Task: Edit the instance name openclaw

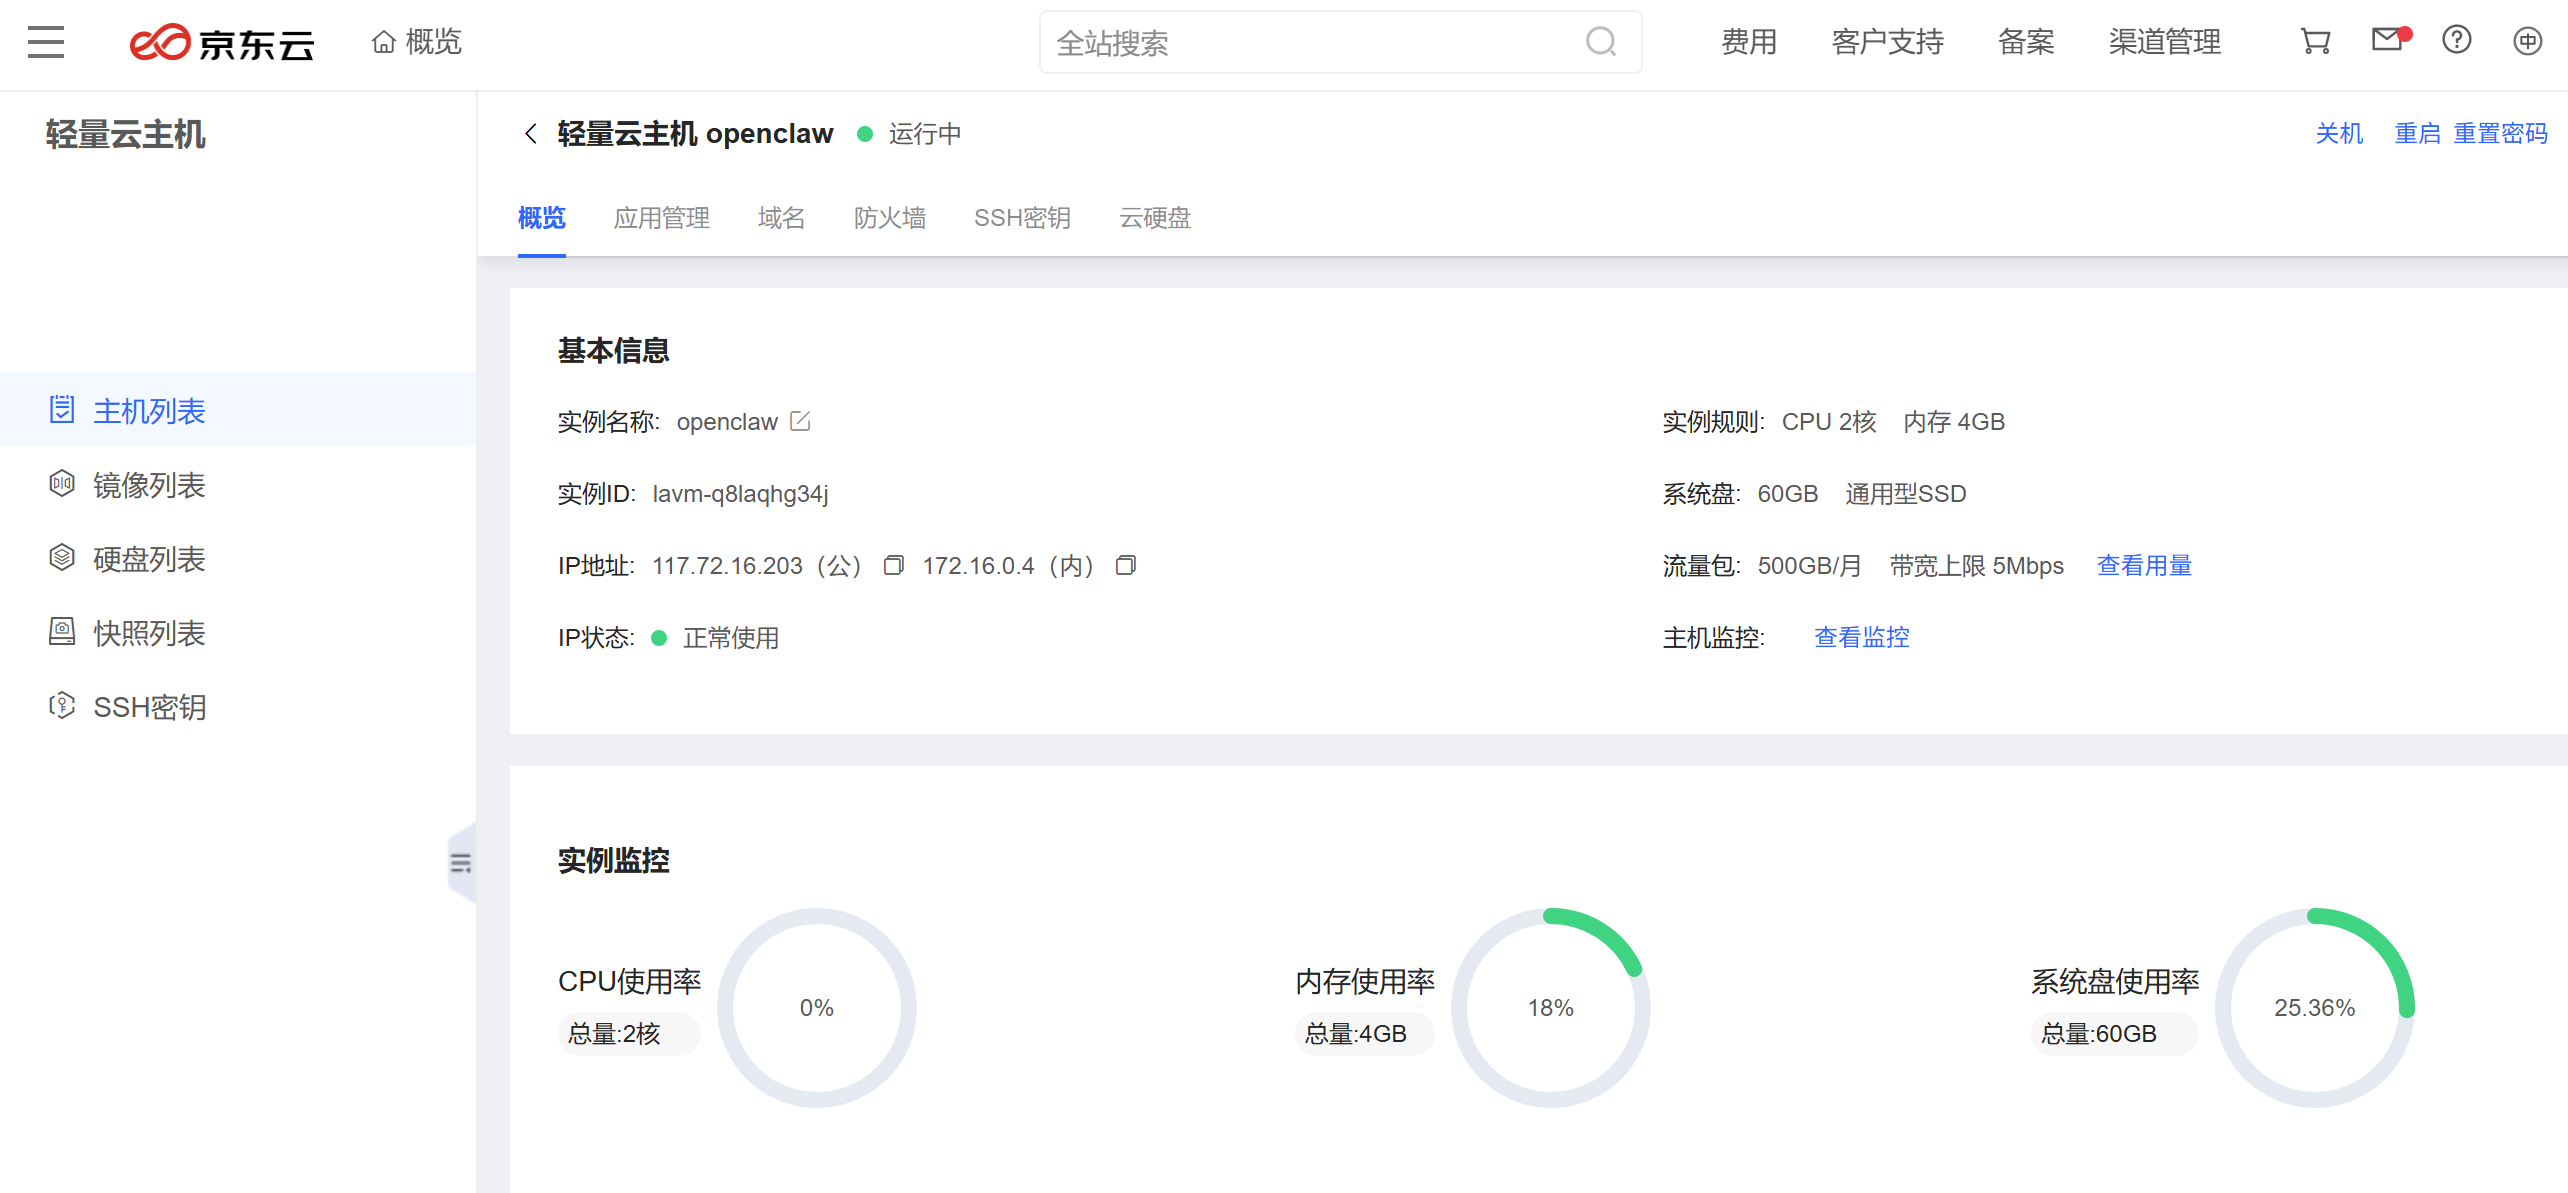Action: point(800,422)
